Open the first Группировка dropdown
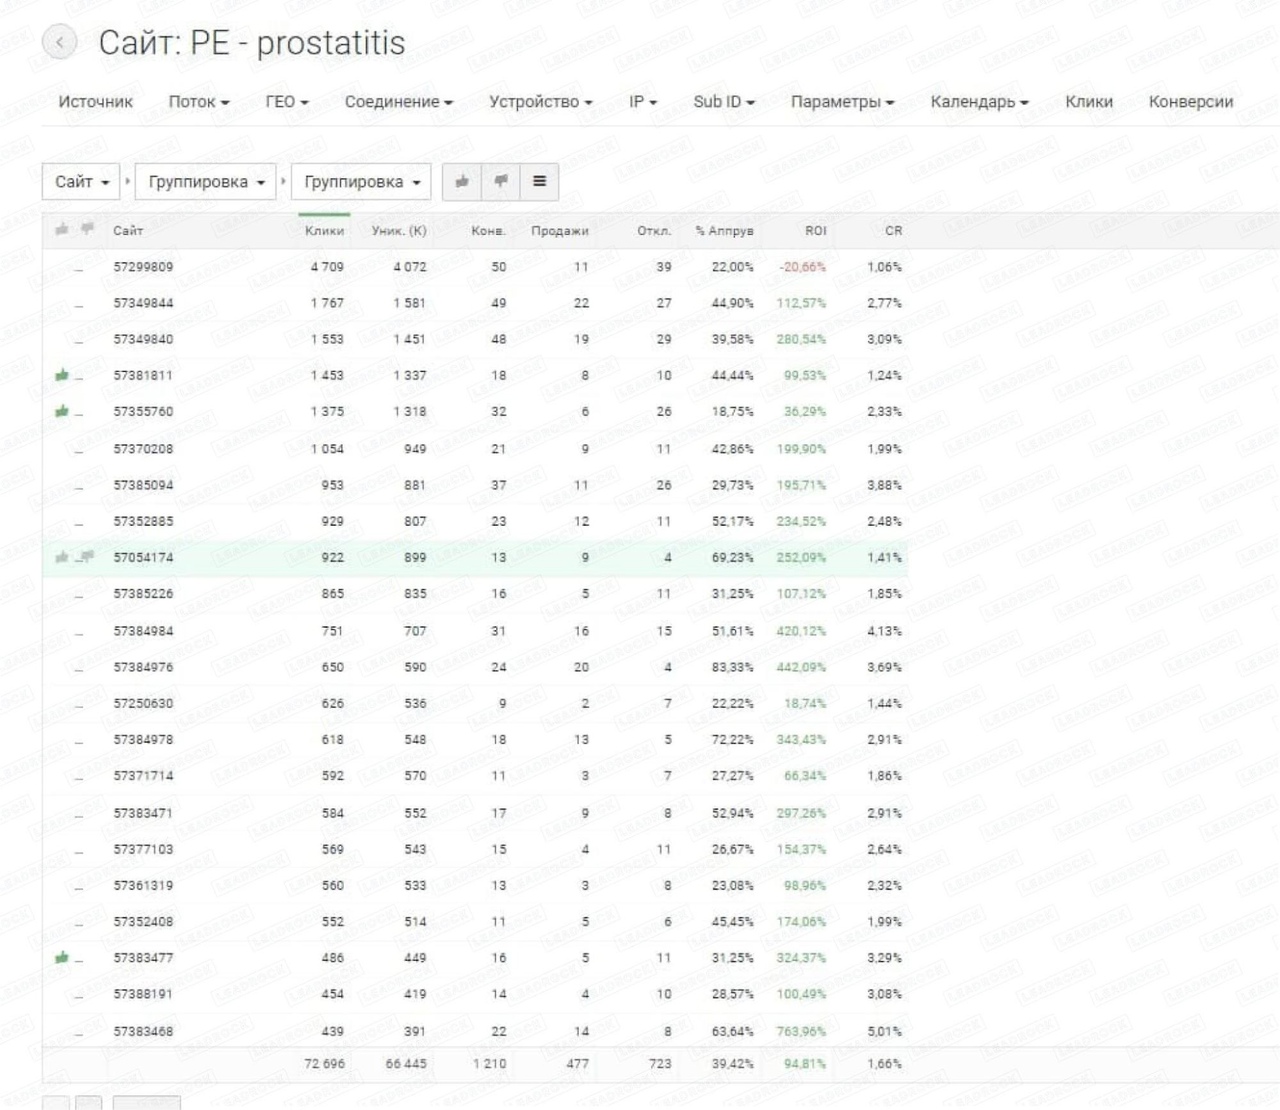 click(205, 182)
